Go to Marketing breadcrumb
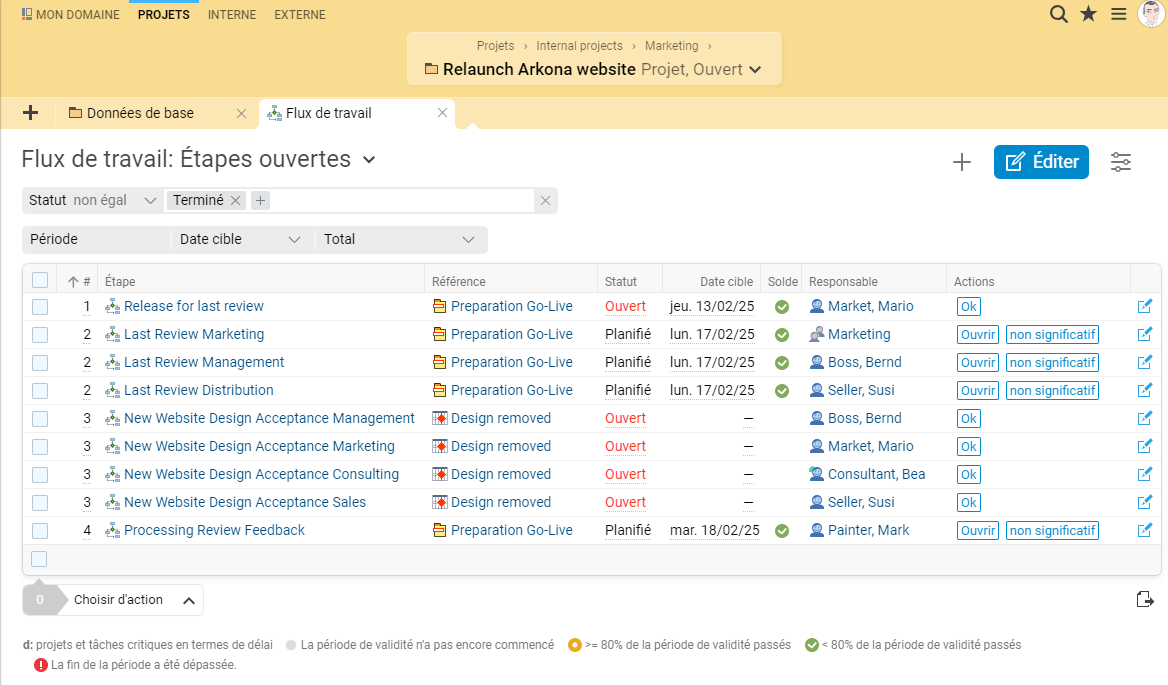Viewport: 1168px width, 685px height. [x=672, y=45]
